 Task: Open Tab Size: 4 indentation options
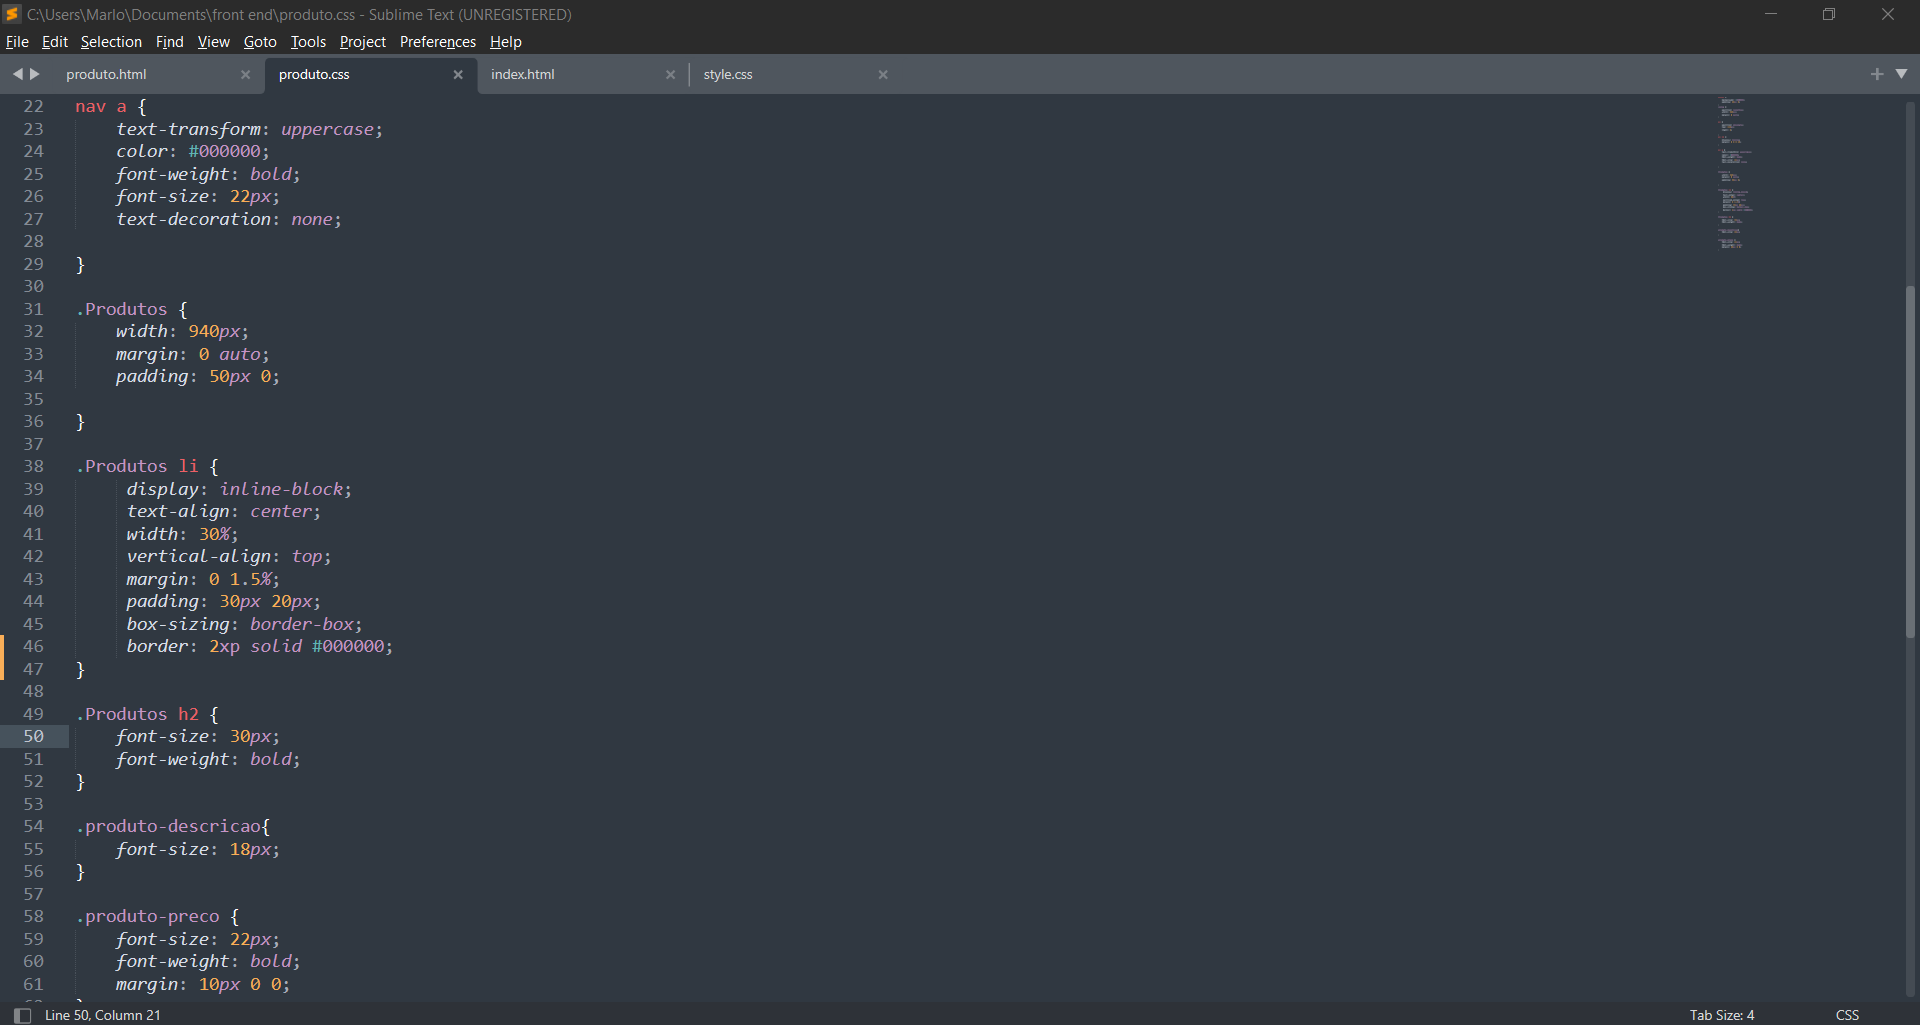[x=1722, y=1015]
